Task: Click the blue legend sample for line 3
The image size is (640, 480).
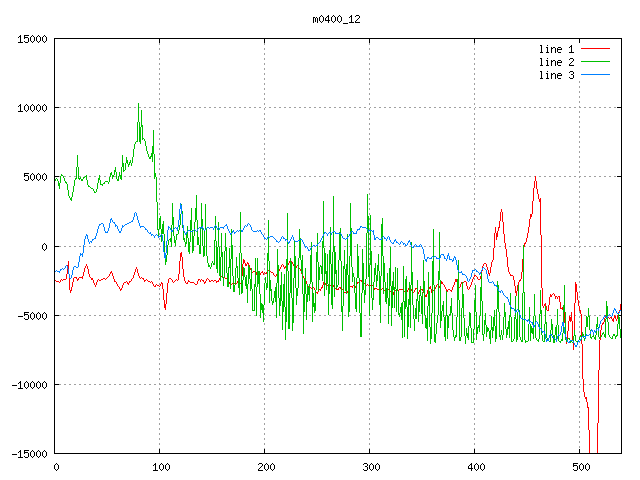Action: click(595, 75)
